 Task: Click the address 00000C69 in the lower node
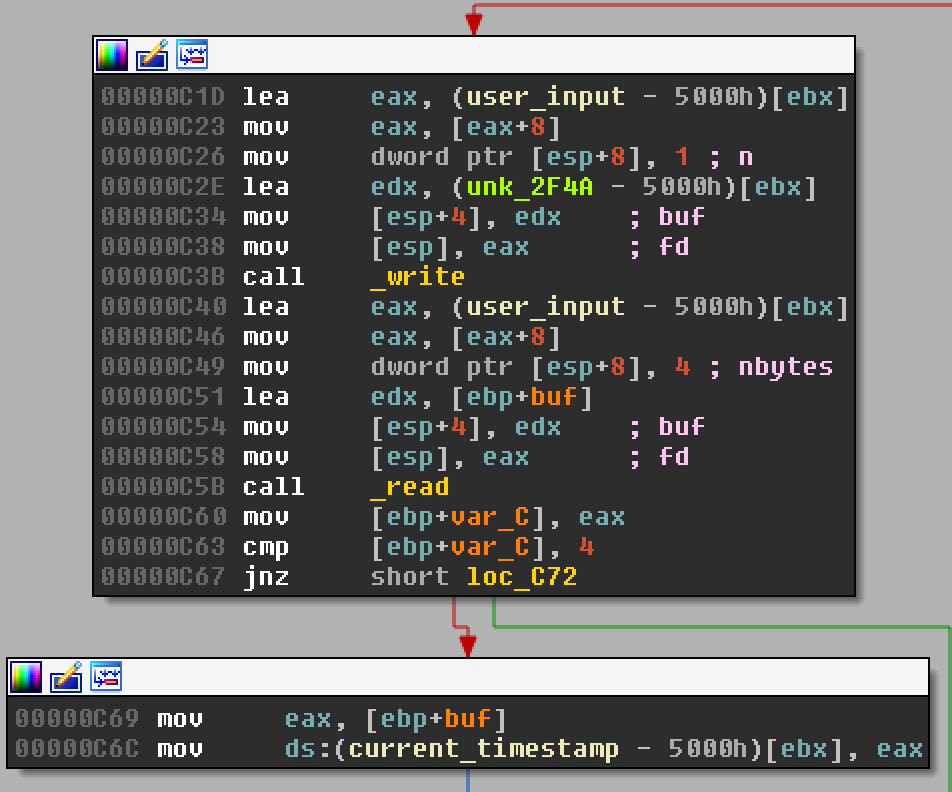pos(77,719)
